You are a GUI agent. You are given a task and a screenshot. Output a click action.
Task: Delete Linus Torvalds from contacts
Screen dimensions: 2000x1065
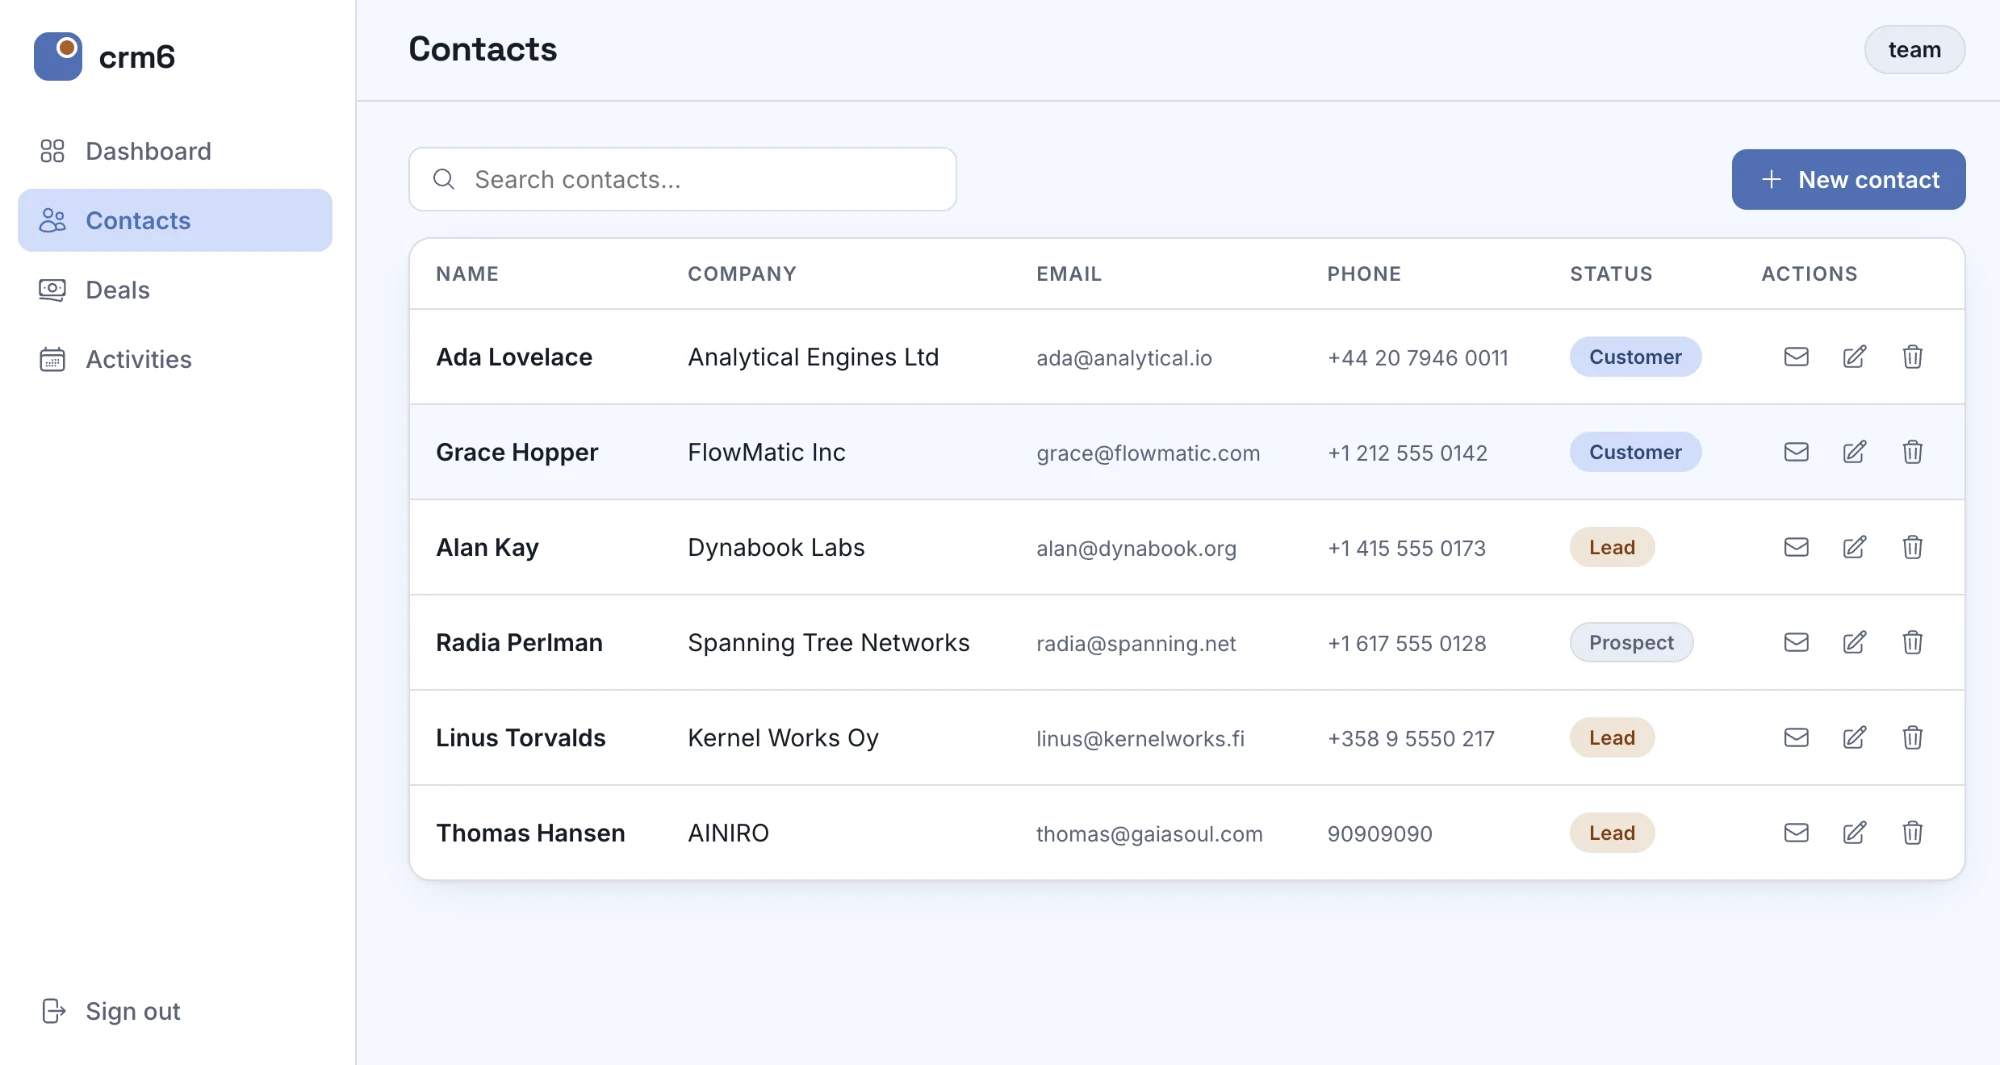(1912, 737)
